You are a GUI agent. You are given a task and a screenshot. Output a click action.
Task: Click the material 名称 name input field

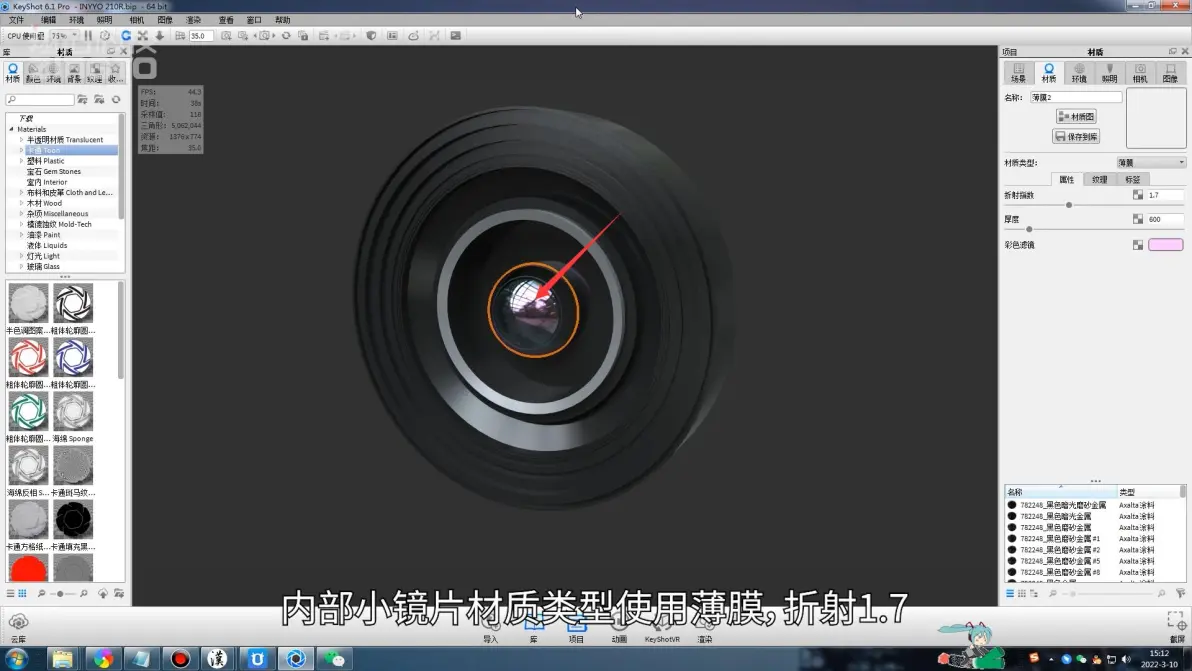1076,97
